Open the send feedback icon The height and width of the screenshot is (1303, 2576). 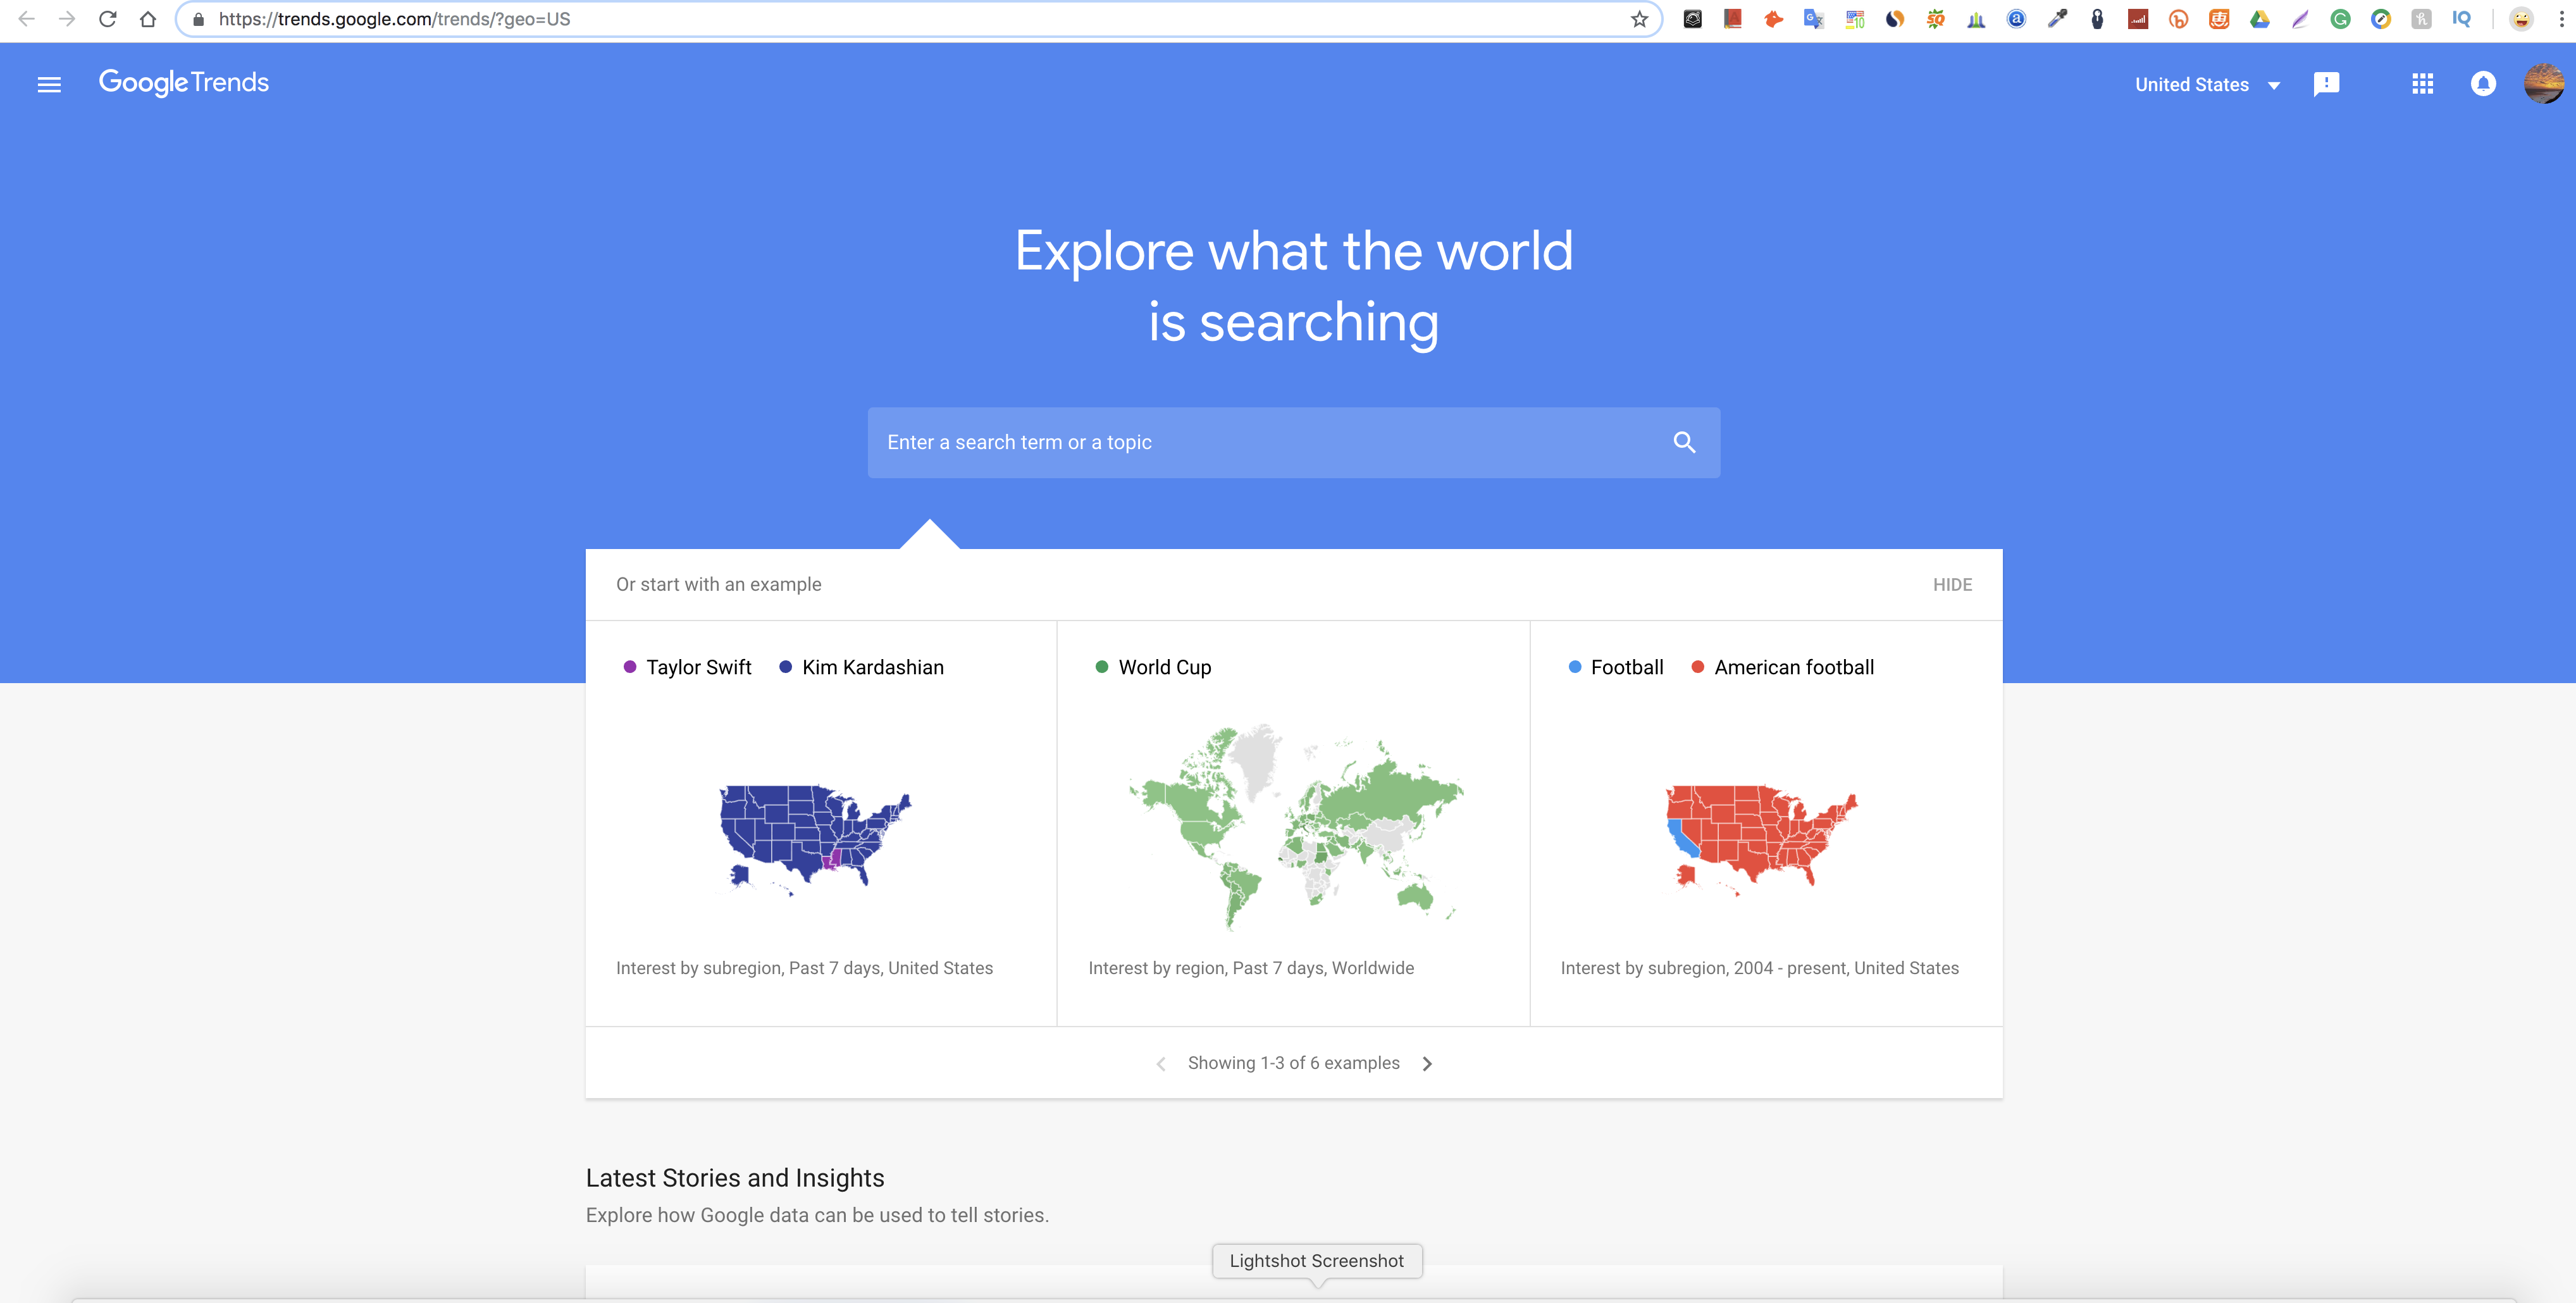[x=2326, y=84]
